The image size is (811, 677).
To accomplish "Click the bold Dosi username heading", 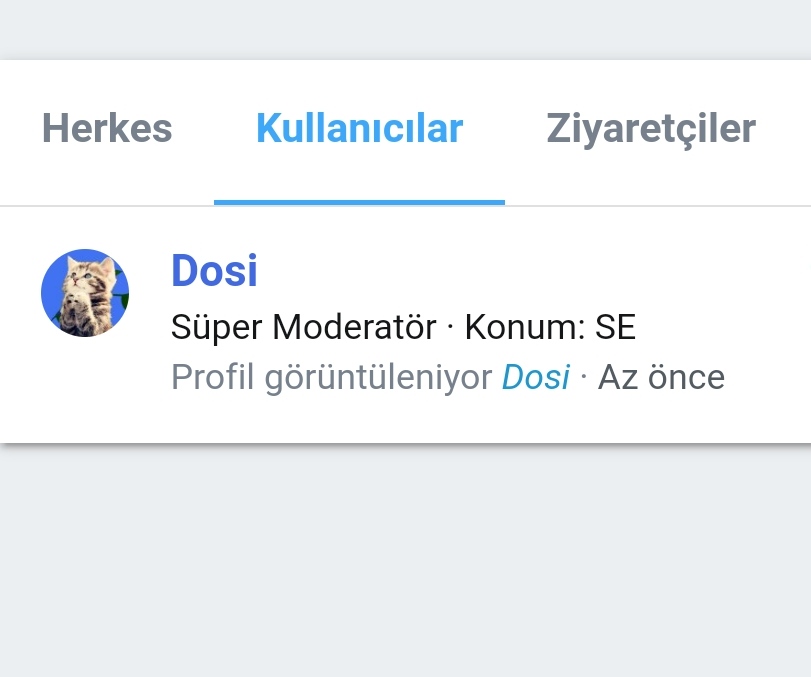I will click(x=214, y=271).
